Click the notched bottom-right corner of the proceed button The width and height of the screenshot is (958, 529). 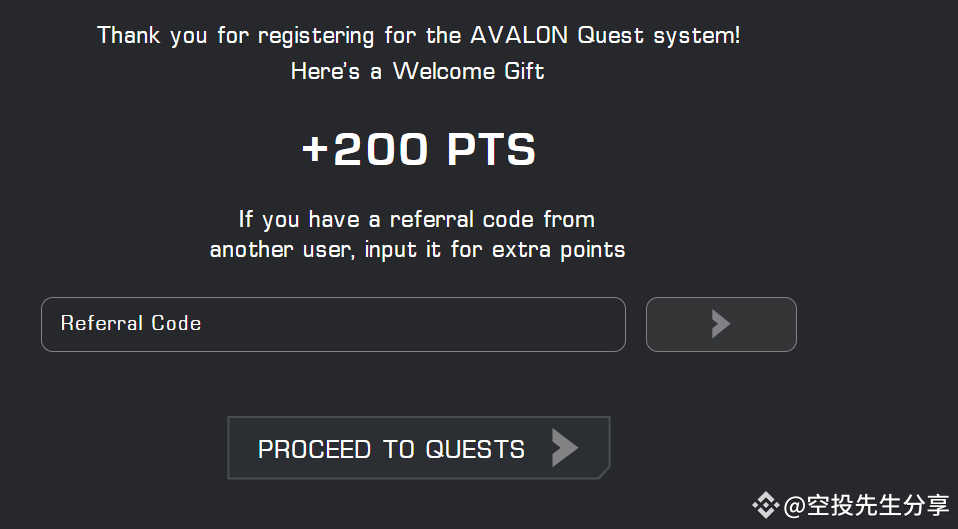click(x=604, y=472)
